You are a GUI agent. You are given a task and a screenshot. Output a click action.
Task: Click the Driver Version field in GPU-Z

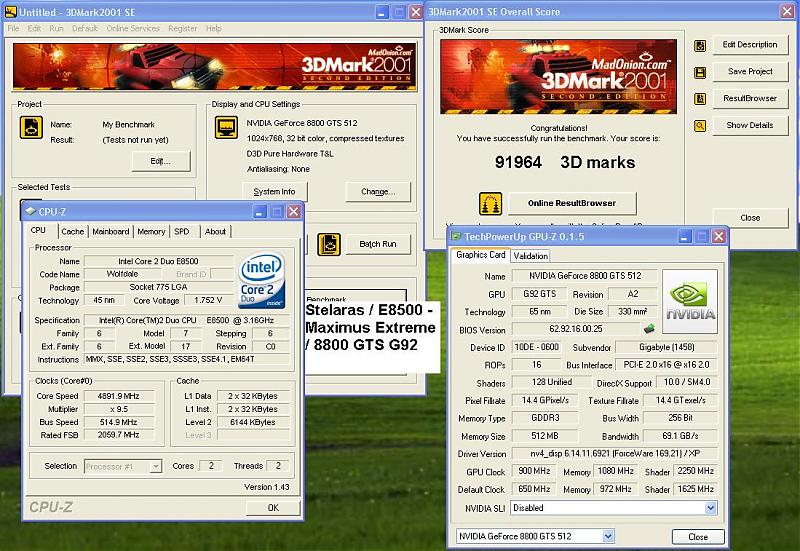(x=614, y=454)
